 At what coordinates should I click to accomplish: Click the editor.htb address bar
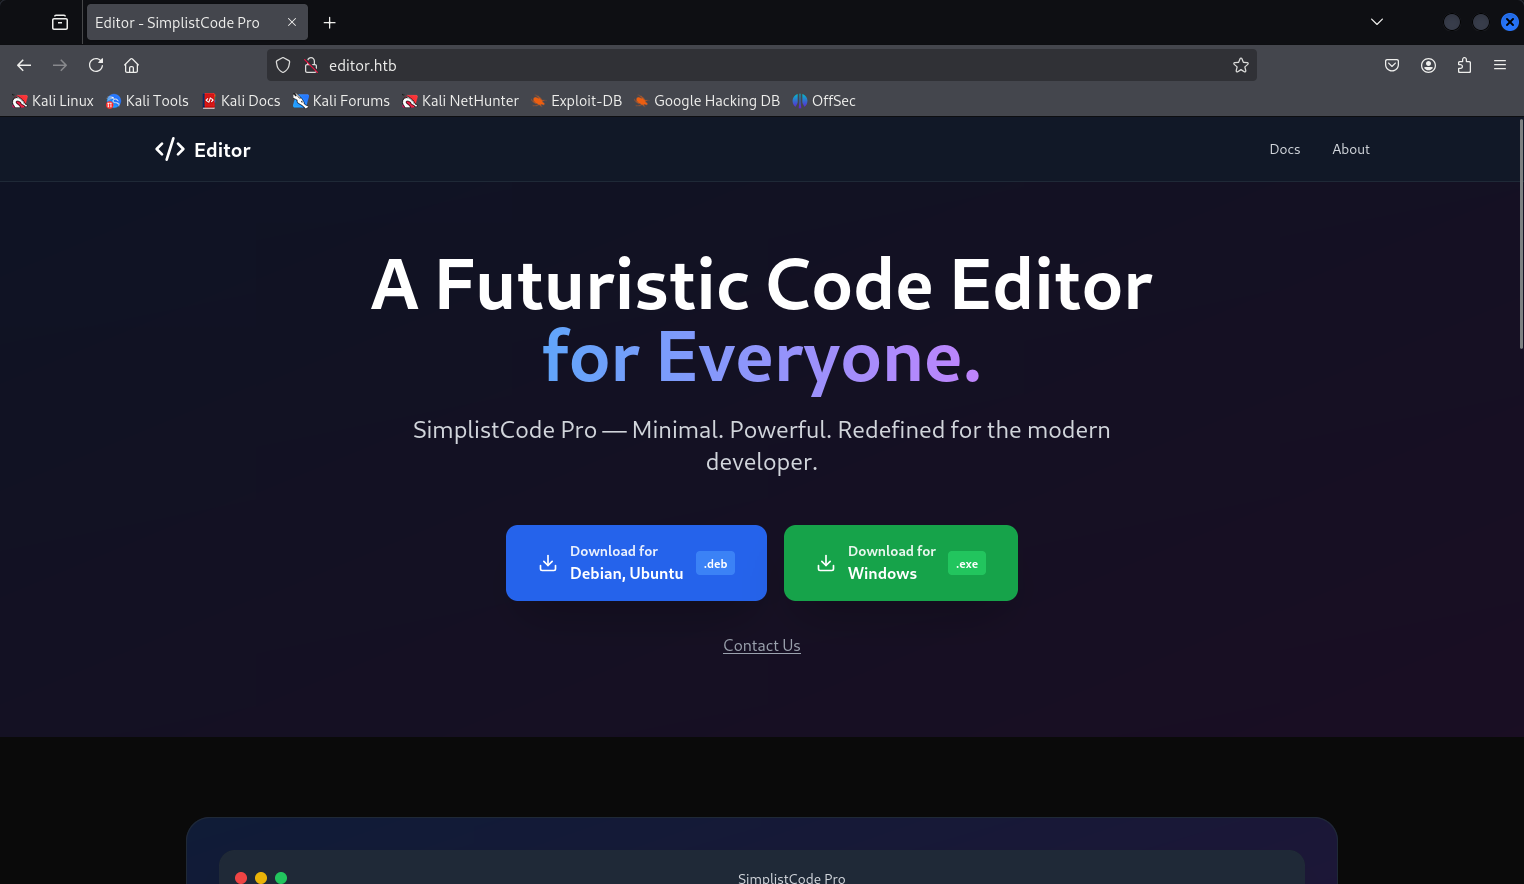(x=760, y=65)
